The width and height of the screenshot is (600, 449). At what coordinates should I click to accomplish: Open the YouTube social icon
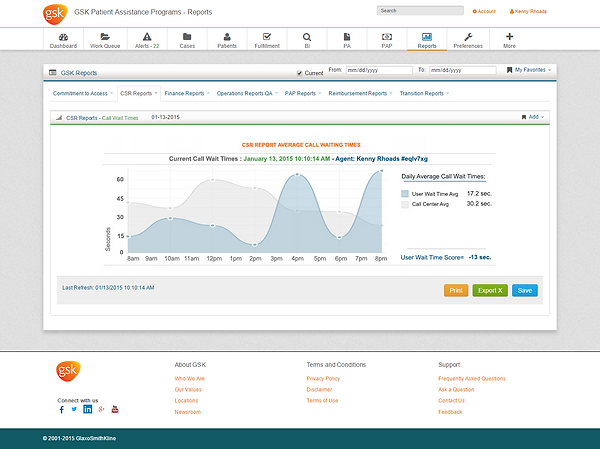pos(115,409)
